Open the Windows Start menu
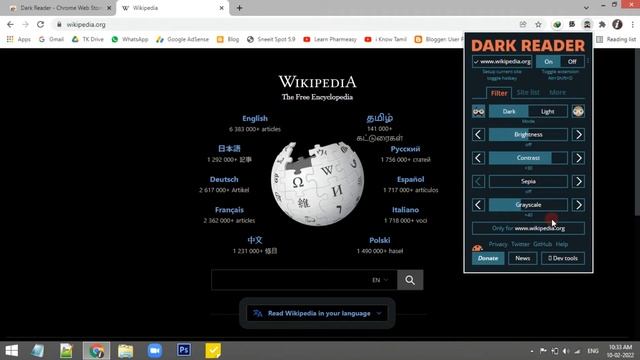 [11, 351]
